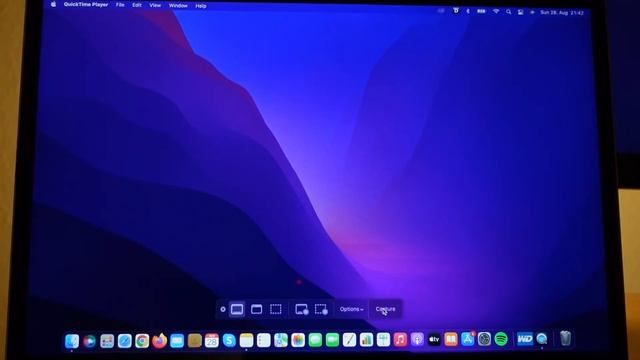This screenshot has height=360, width=640.
Task: Open Podcasts from the Dock
Action: (417, 339)
